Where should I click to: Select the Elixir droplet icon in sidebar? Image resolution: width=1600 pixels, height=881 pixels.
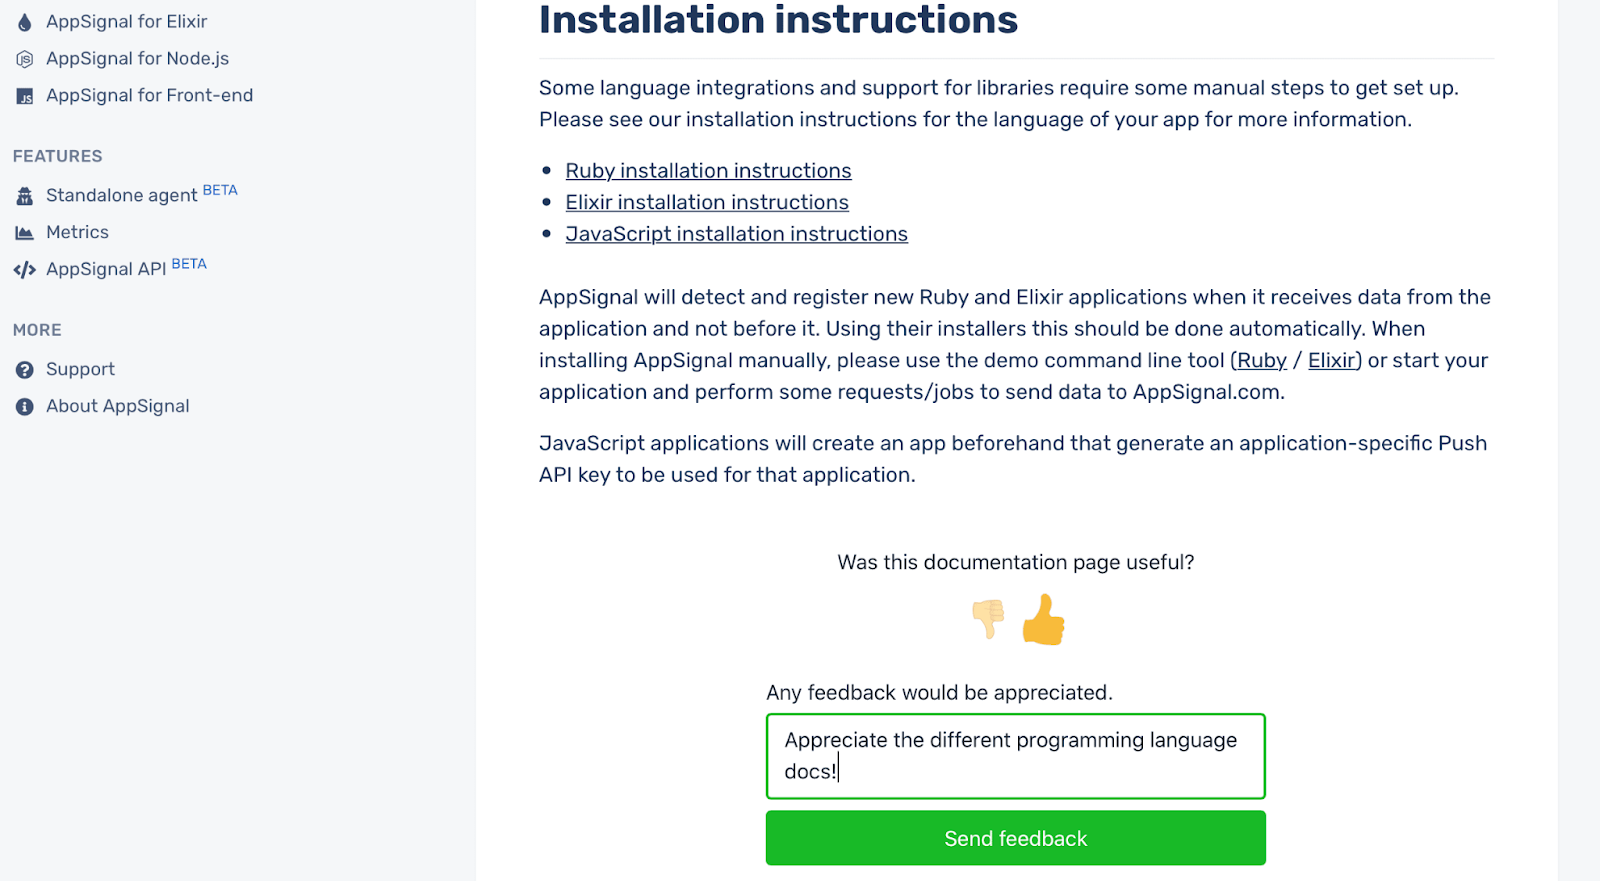[24, 21]
